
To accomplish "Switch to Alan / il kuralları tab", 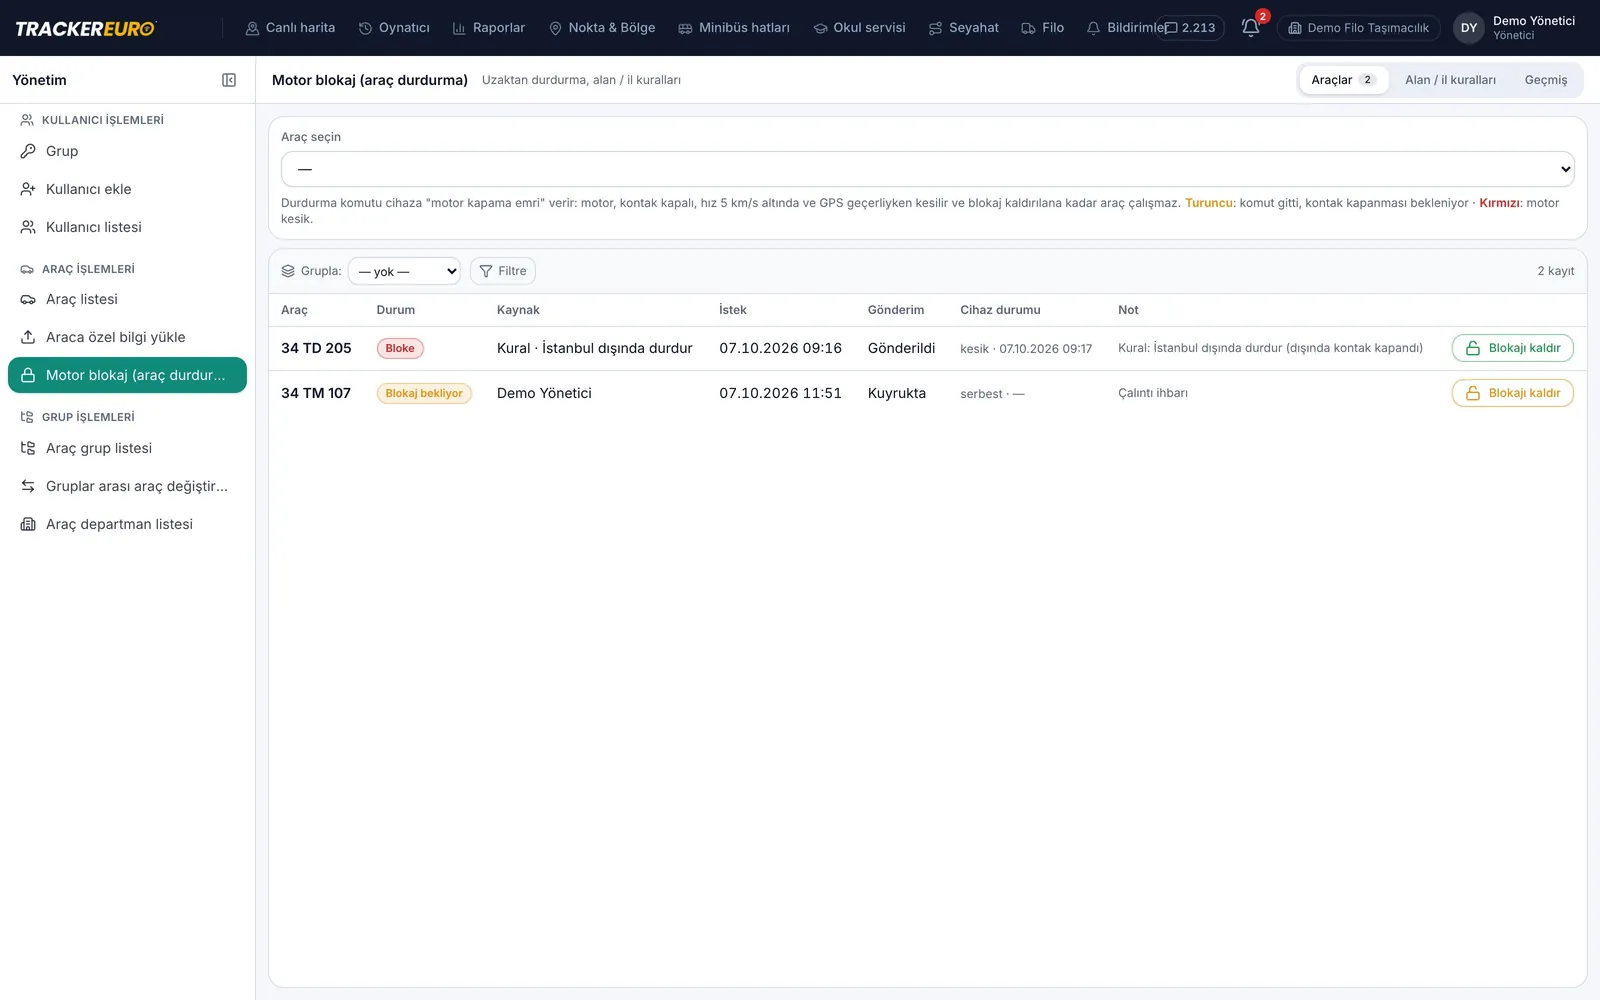I will tap(1450, 80).
